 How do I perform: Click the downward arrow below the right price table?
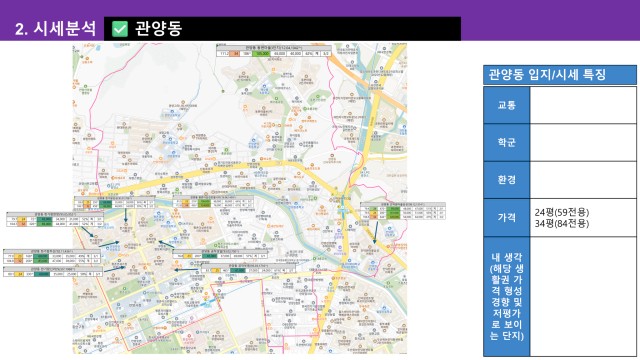pos(376,233)
